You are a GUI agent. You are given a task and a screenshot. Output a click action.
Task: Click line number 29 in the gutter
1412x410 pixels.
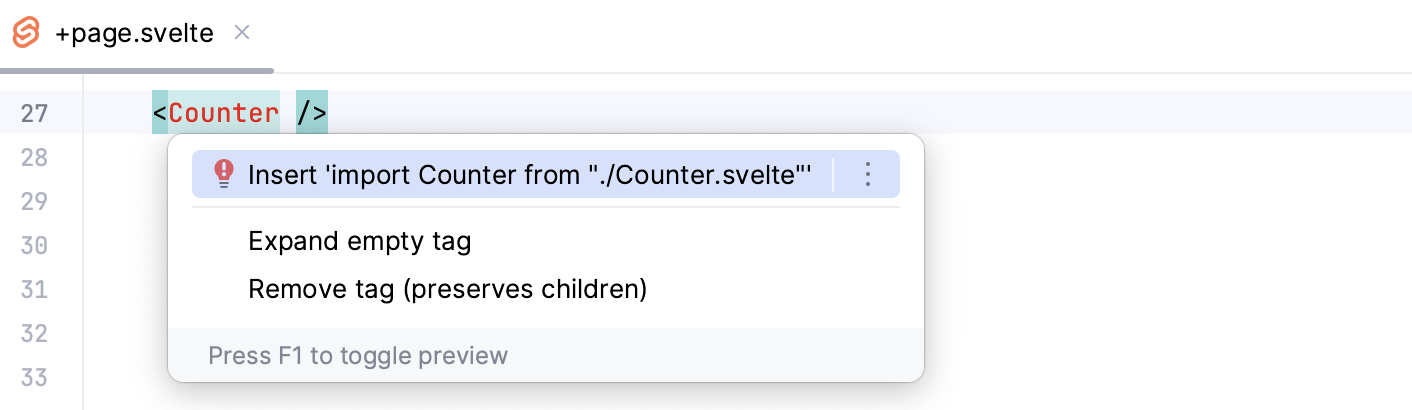tap(35, 201)
